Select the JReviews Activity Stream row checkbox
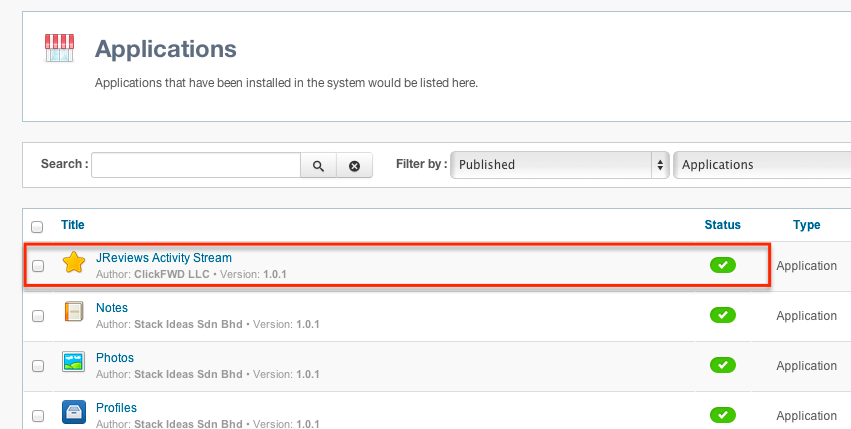Image resolution: width=851 pixels, height=429 pixels. coord(38,266)
